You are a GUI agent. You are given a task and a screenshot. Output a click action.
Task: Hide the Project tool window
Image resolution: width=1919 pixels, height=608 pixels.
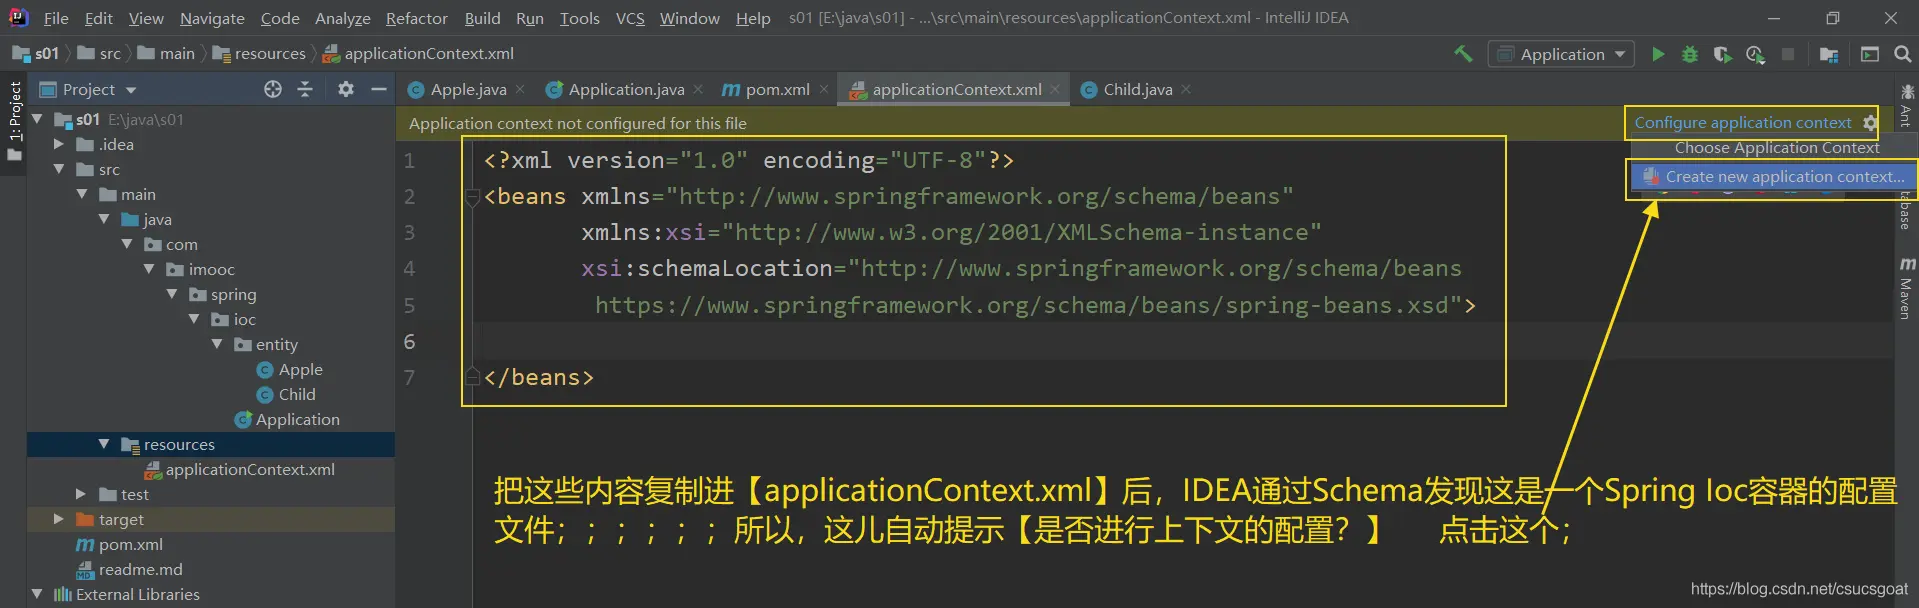(378, 89)
